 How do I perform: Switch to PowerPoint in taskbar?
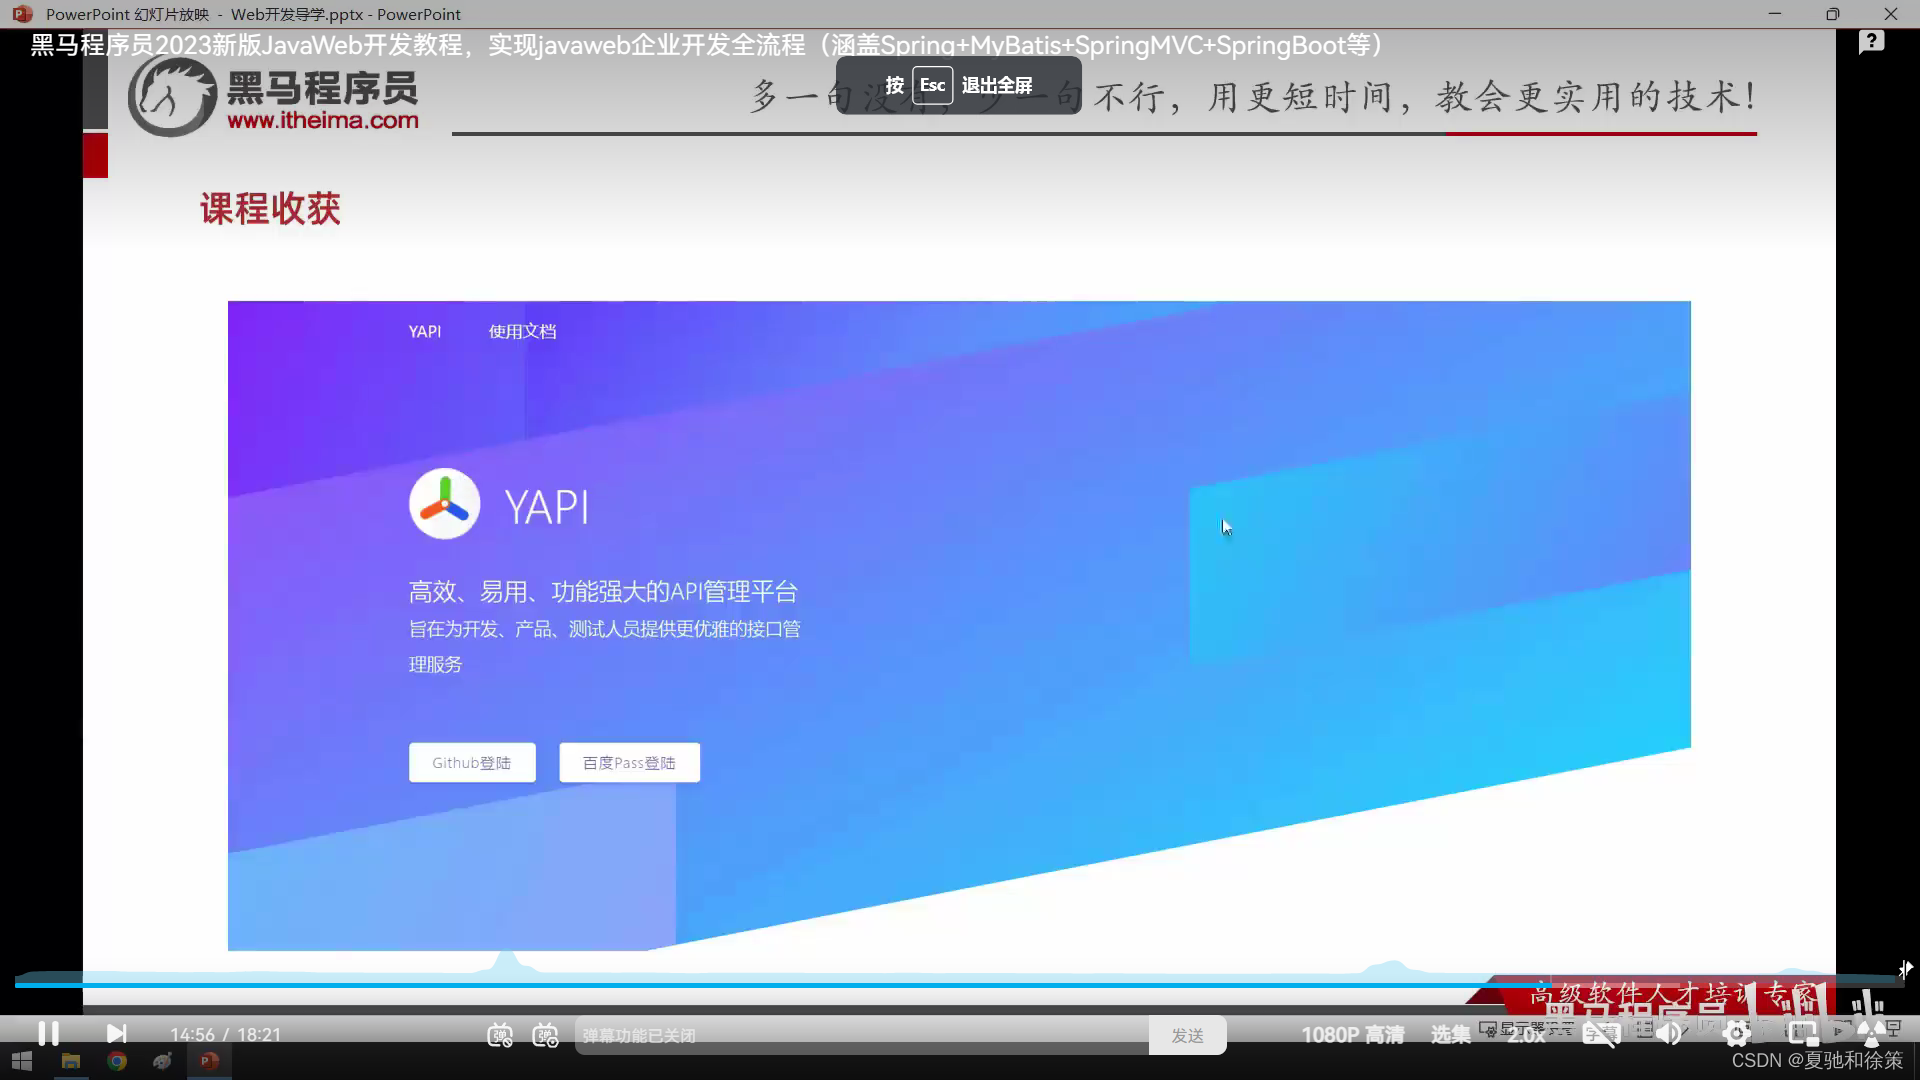(x=209, y=1061)
